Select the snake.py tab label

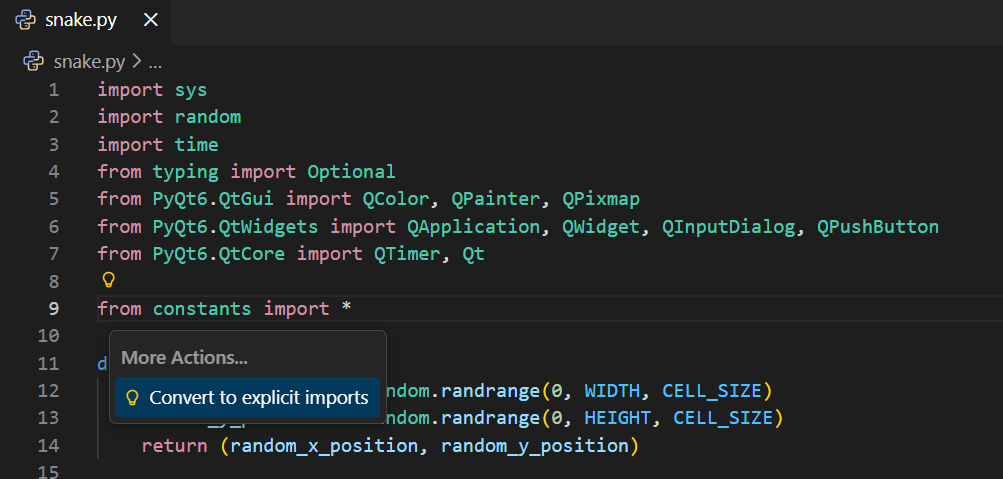pyautogui.click(x=81, y=20)
